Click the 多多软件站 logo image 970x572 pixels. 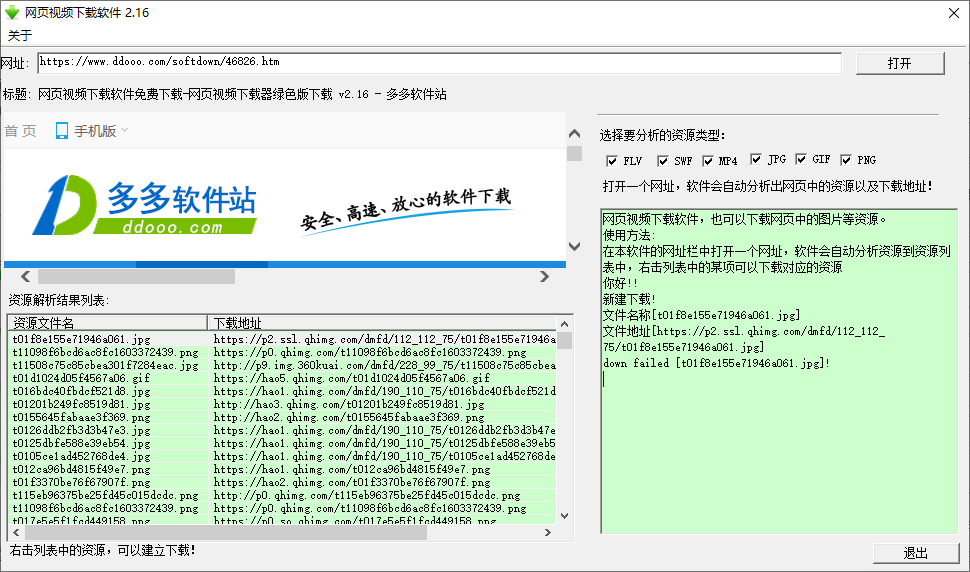(145, 205)
